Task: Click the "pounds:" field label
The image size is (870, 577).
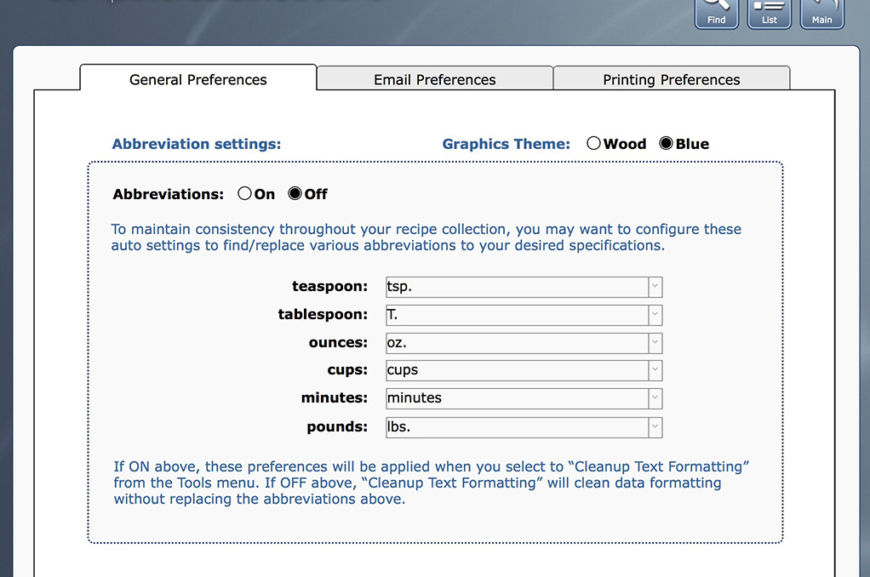Action: (337, 427)
